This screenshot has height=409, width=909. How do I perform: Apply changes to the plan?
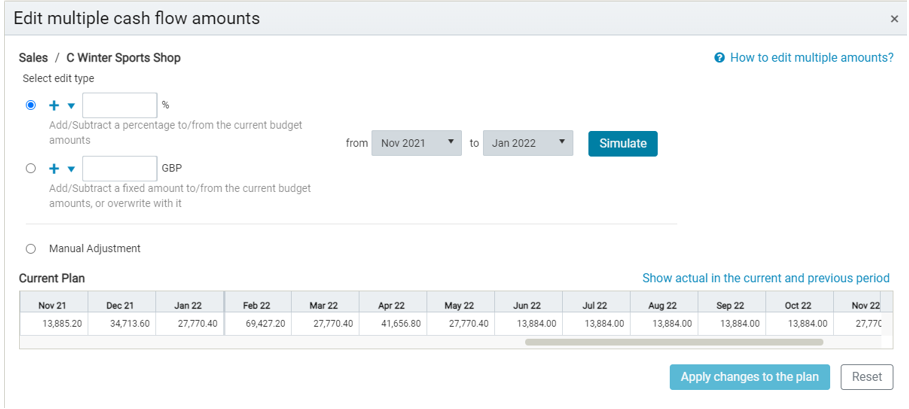pyautogui.click(x=750, y=377)
